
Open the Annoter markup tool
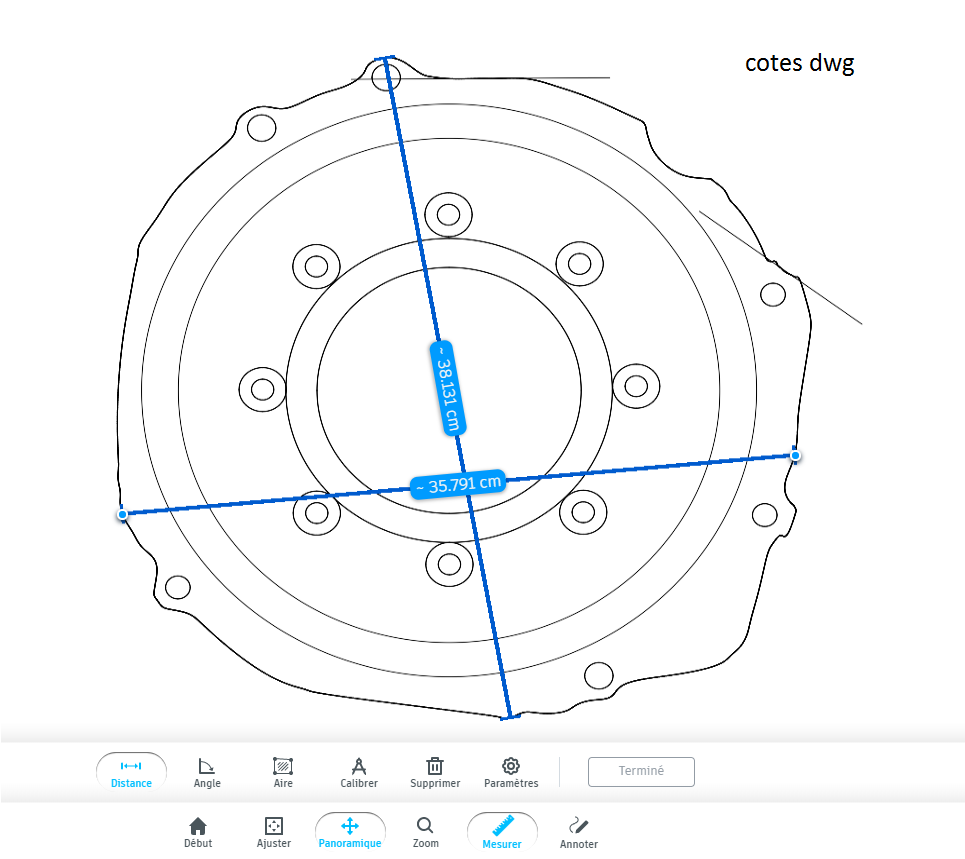(579, 833)
